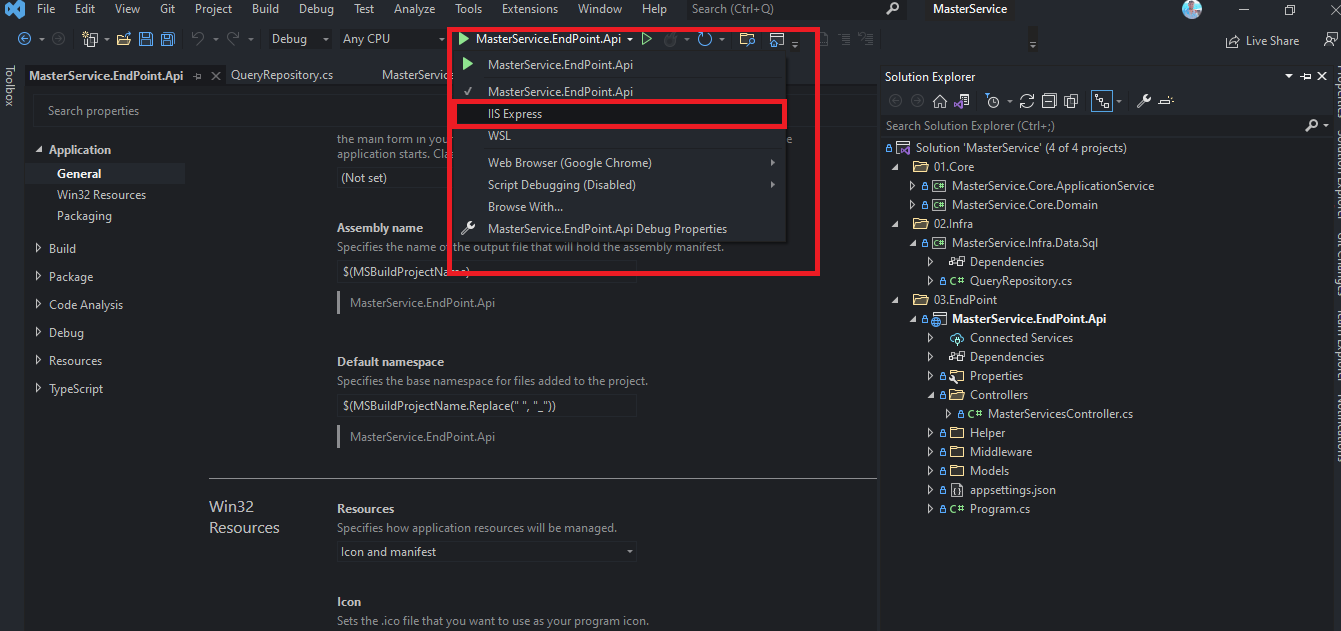Open the Analyze menu
Image resolution: width=1341 pixels, height=631 pixels.
pos(414,9)
